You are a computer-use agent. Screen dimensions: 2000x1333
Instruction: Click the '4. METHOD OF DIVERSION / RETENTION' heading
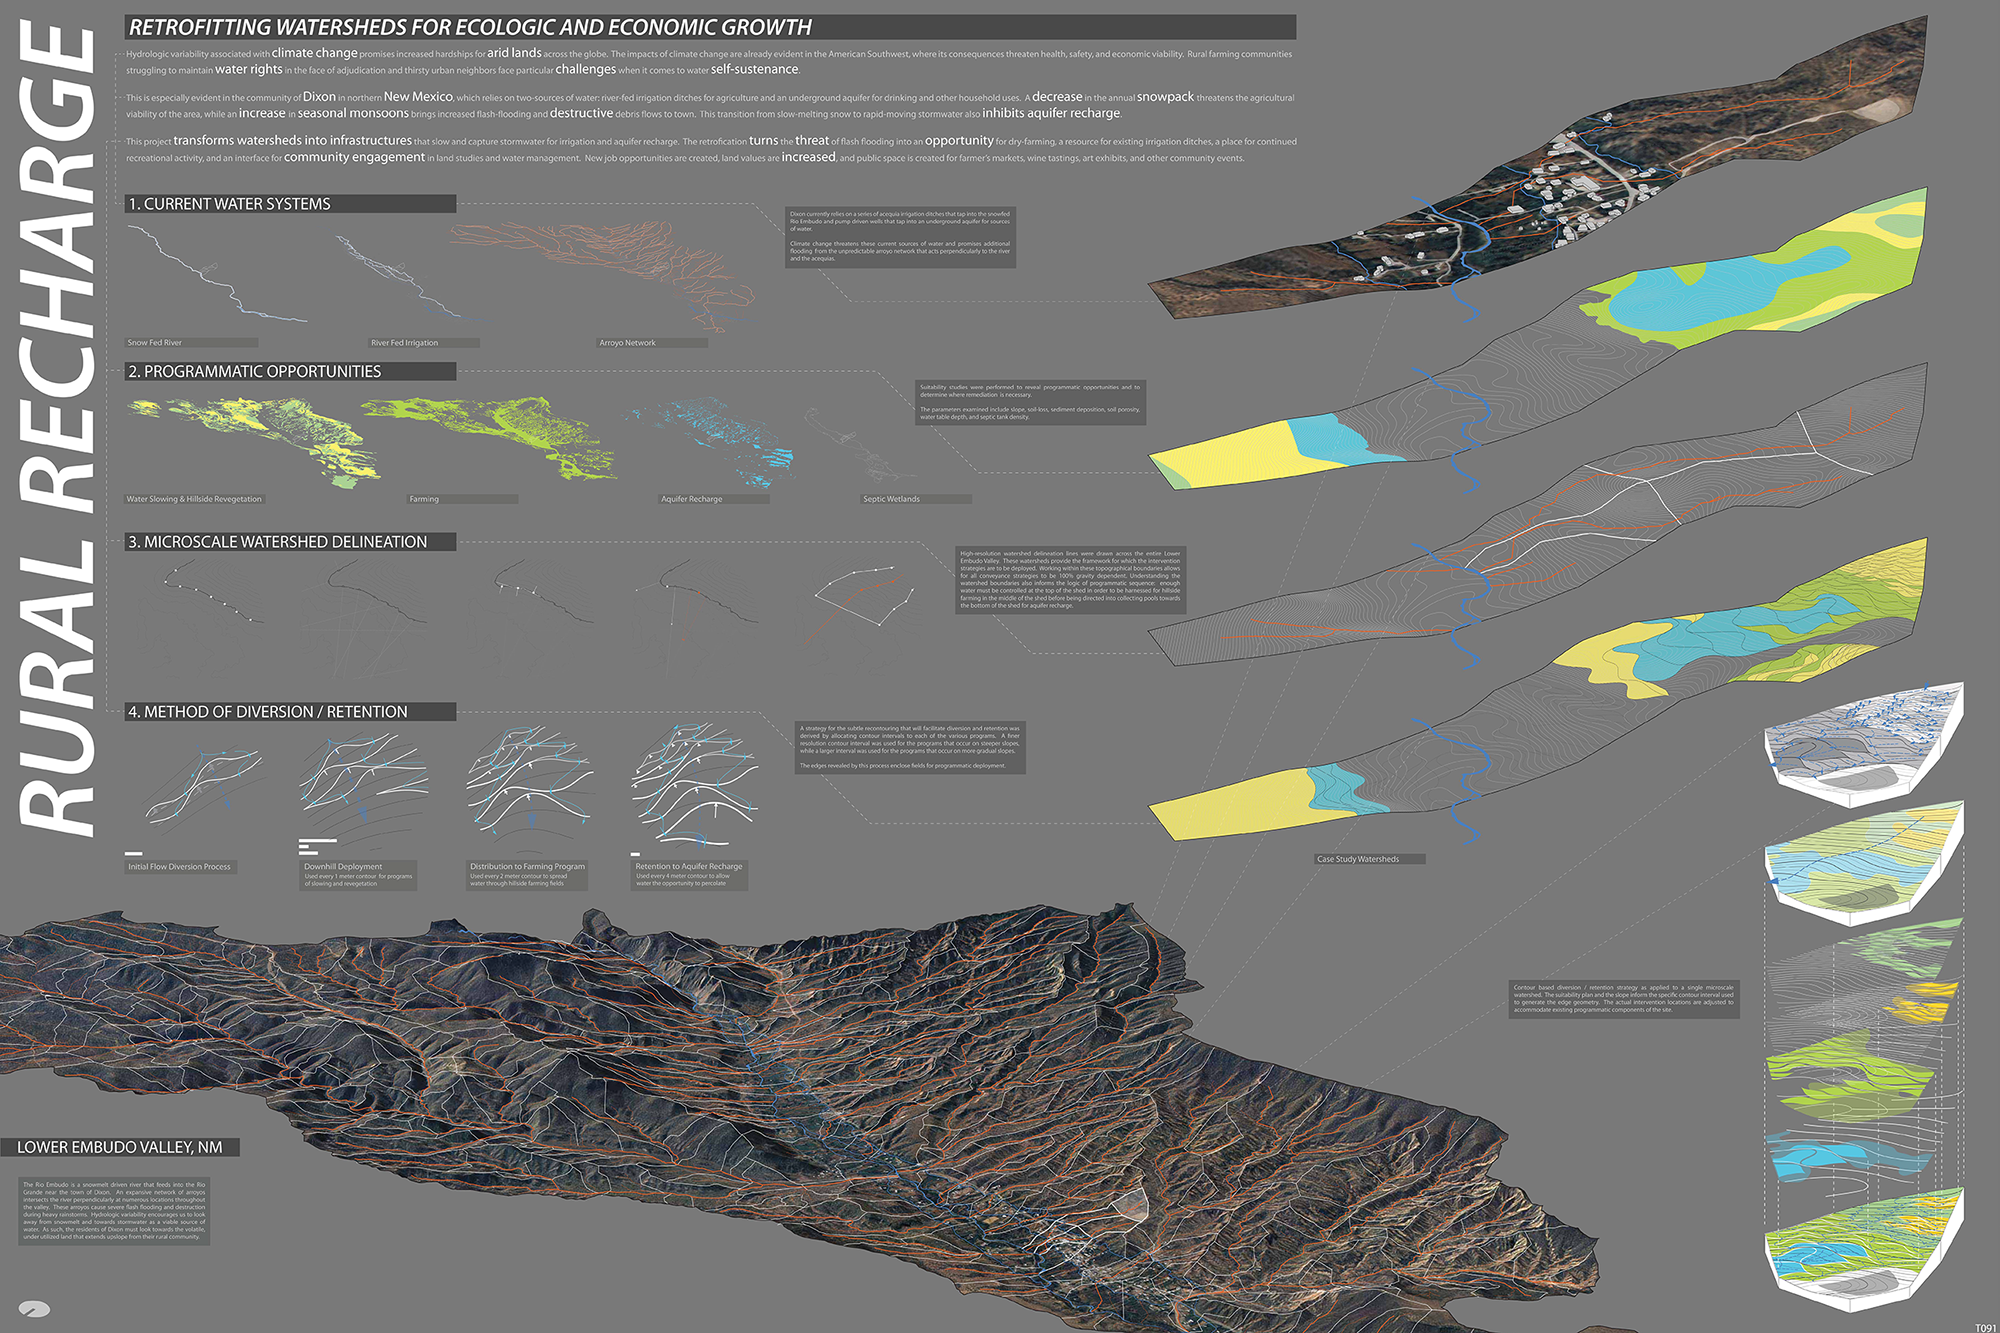[268, 712]
